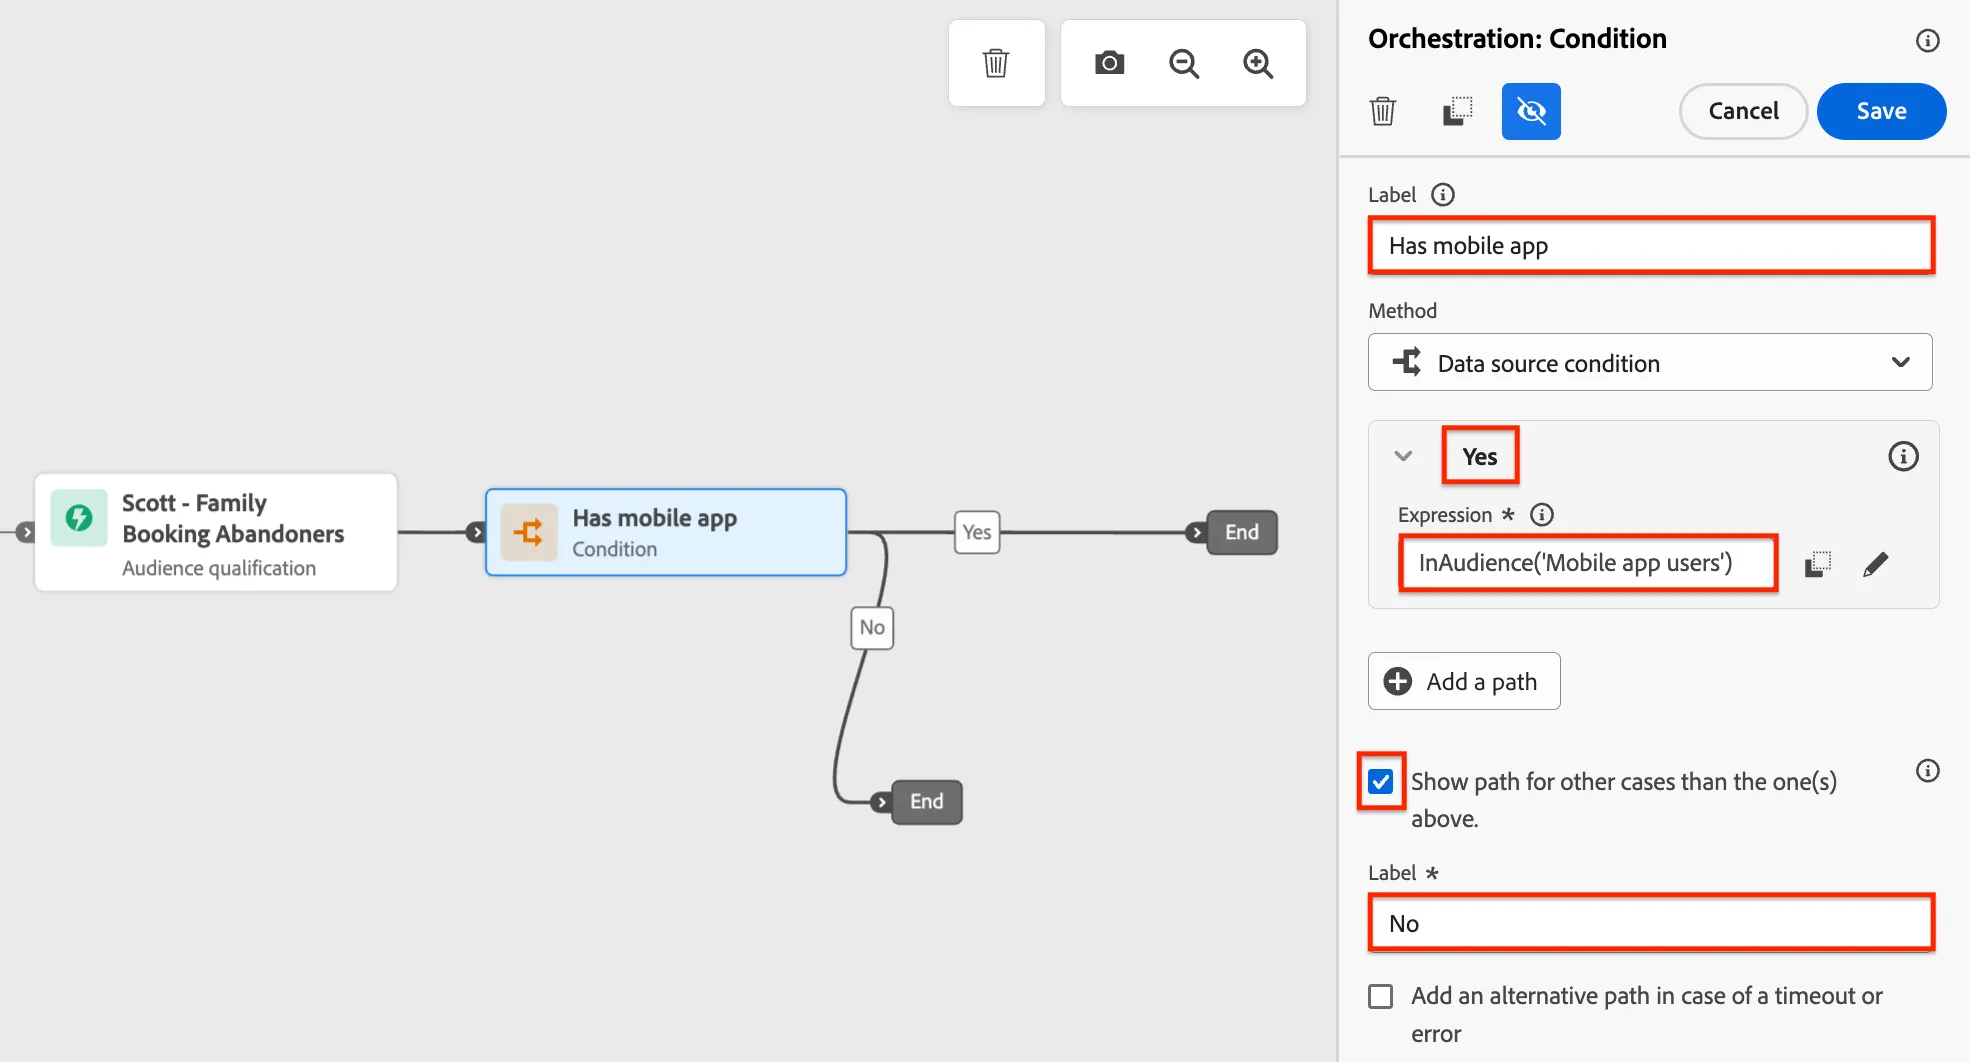Duplicate the condition activity via copy icon

[1458, 111]
